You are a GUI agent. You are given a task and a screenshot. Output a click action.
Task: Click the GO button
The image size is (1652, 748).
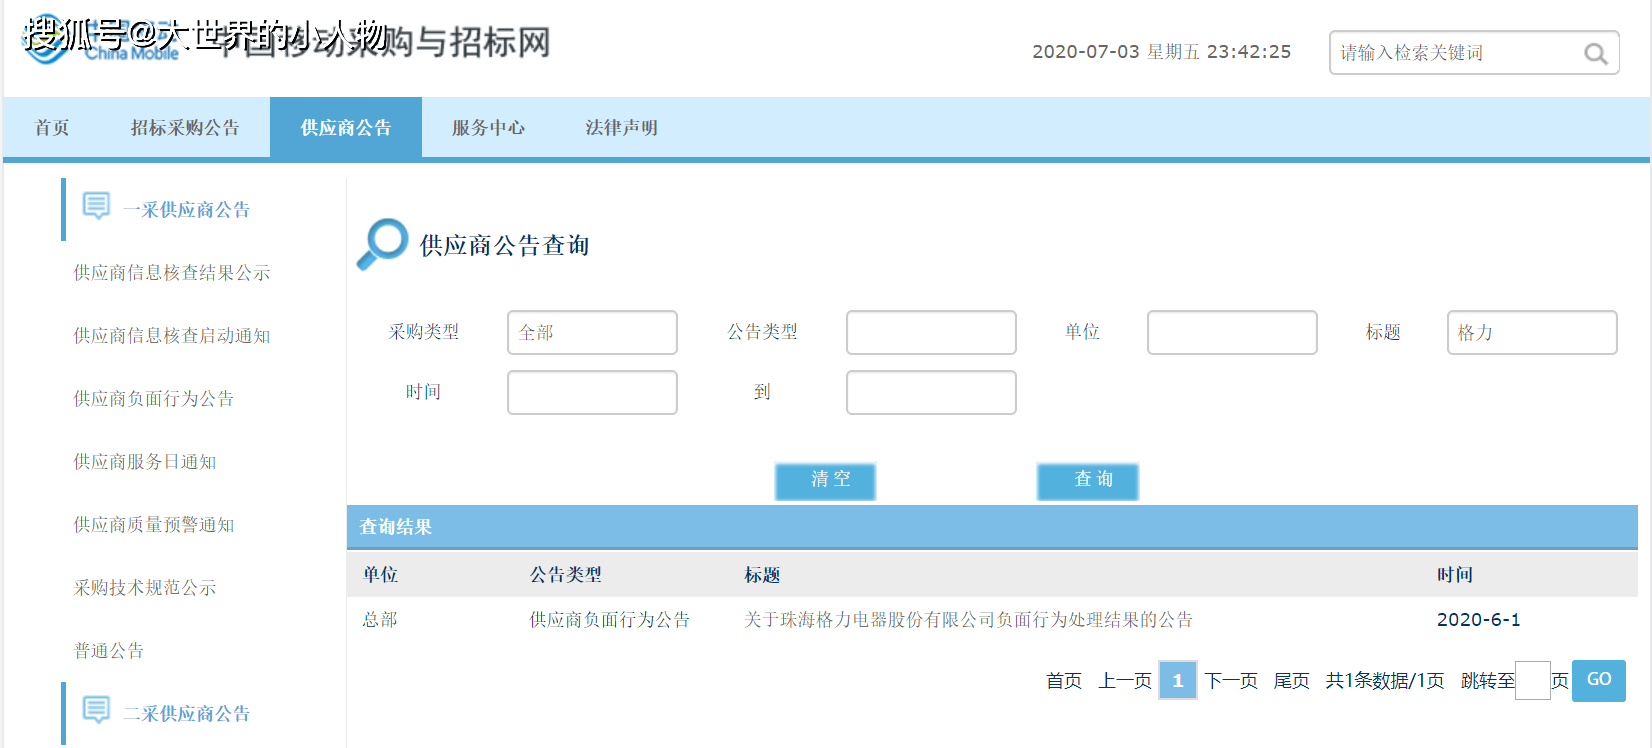(x=1599, y=680)
